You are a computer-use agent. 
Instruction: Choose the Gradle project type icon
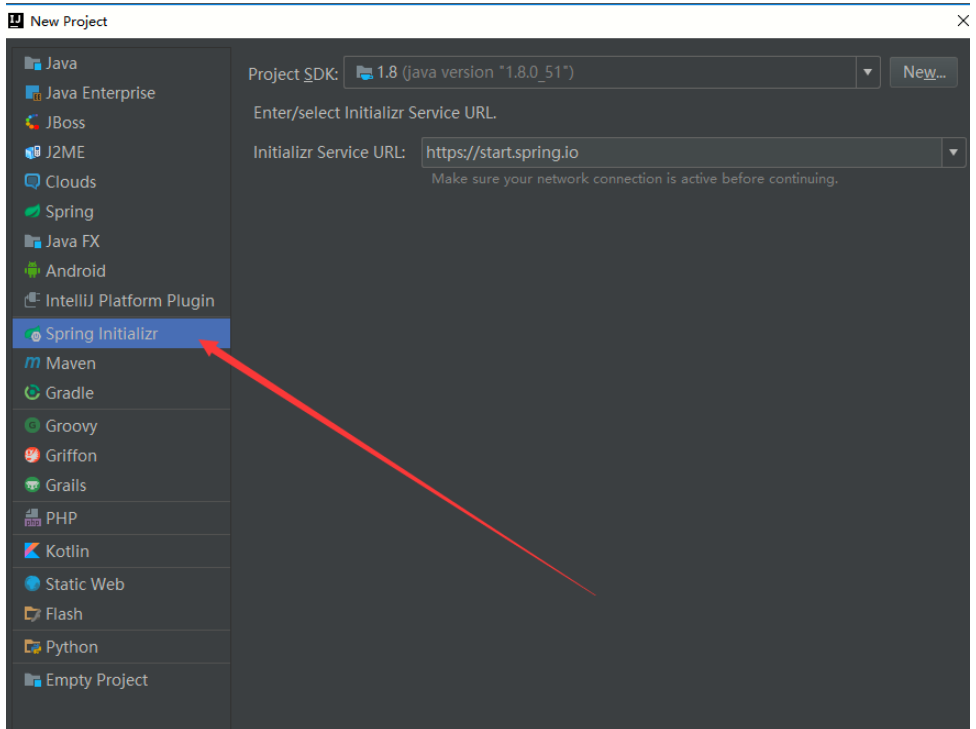pos(32,393)
